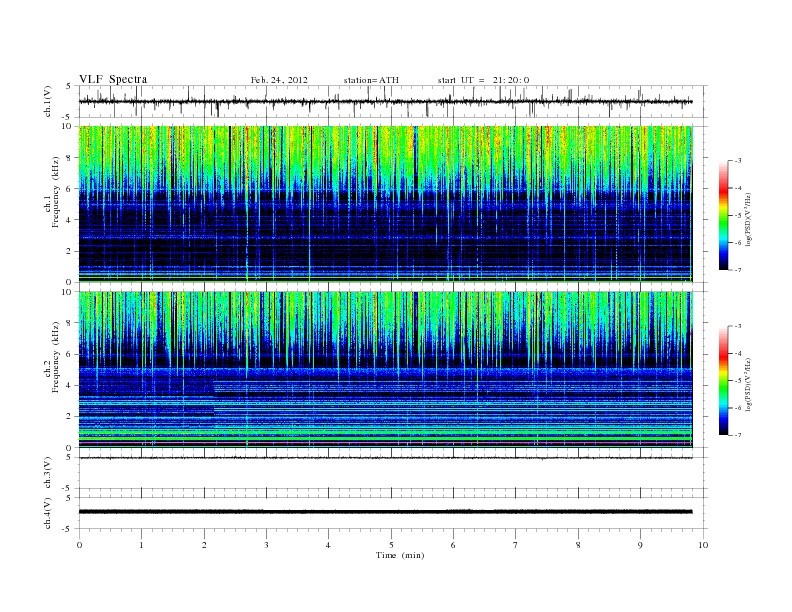Image resolution: width=792 pixels, height=612 pixels.
Task: Click the "log(PSD)(V²/Hz)" label beside ch.1 color bar
Action: pyautogui.click(x=749, y=219)
